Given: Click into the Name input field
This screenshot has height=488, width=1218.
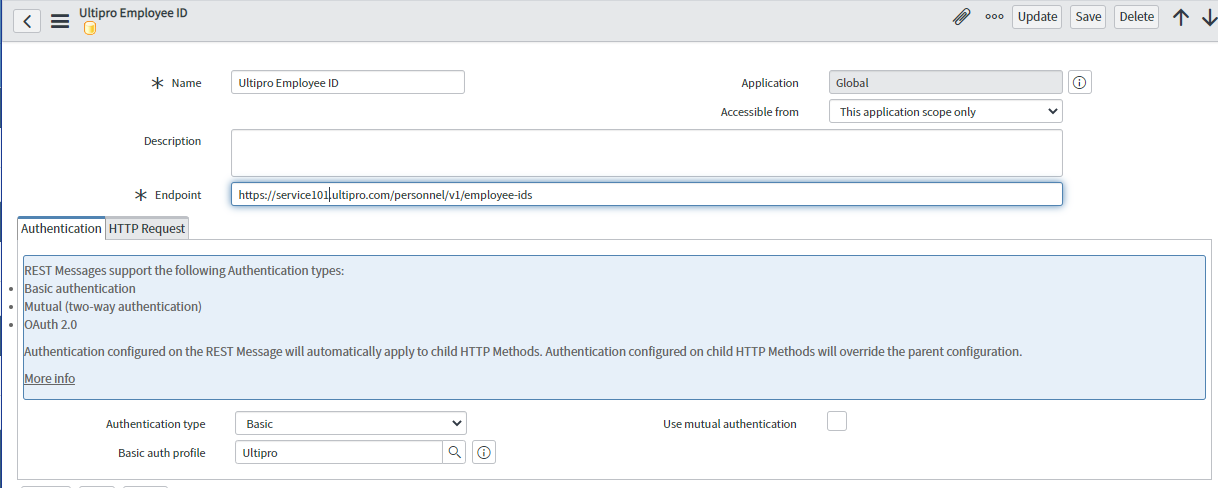Looking at the screenshot, I should pyautogui.click(x=348, y=82).
